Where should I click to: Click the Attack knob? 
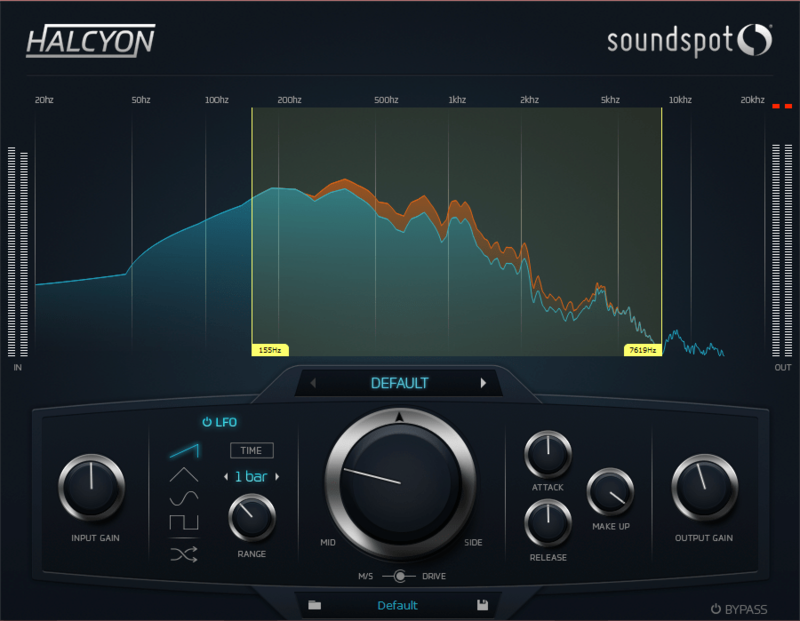coord(548,454)
